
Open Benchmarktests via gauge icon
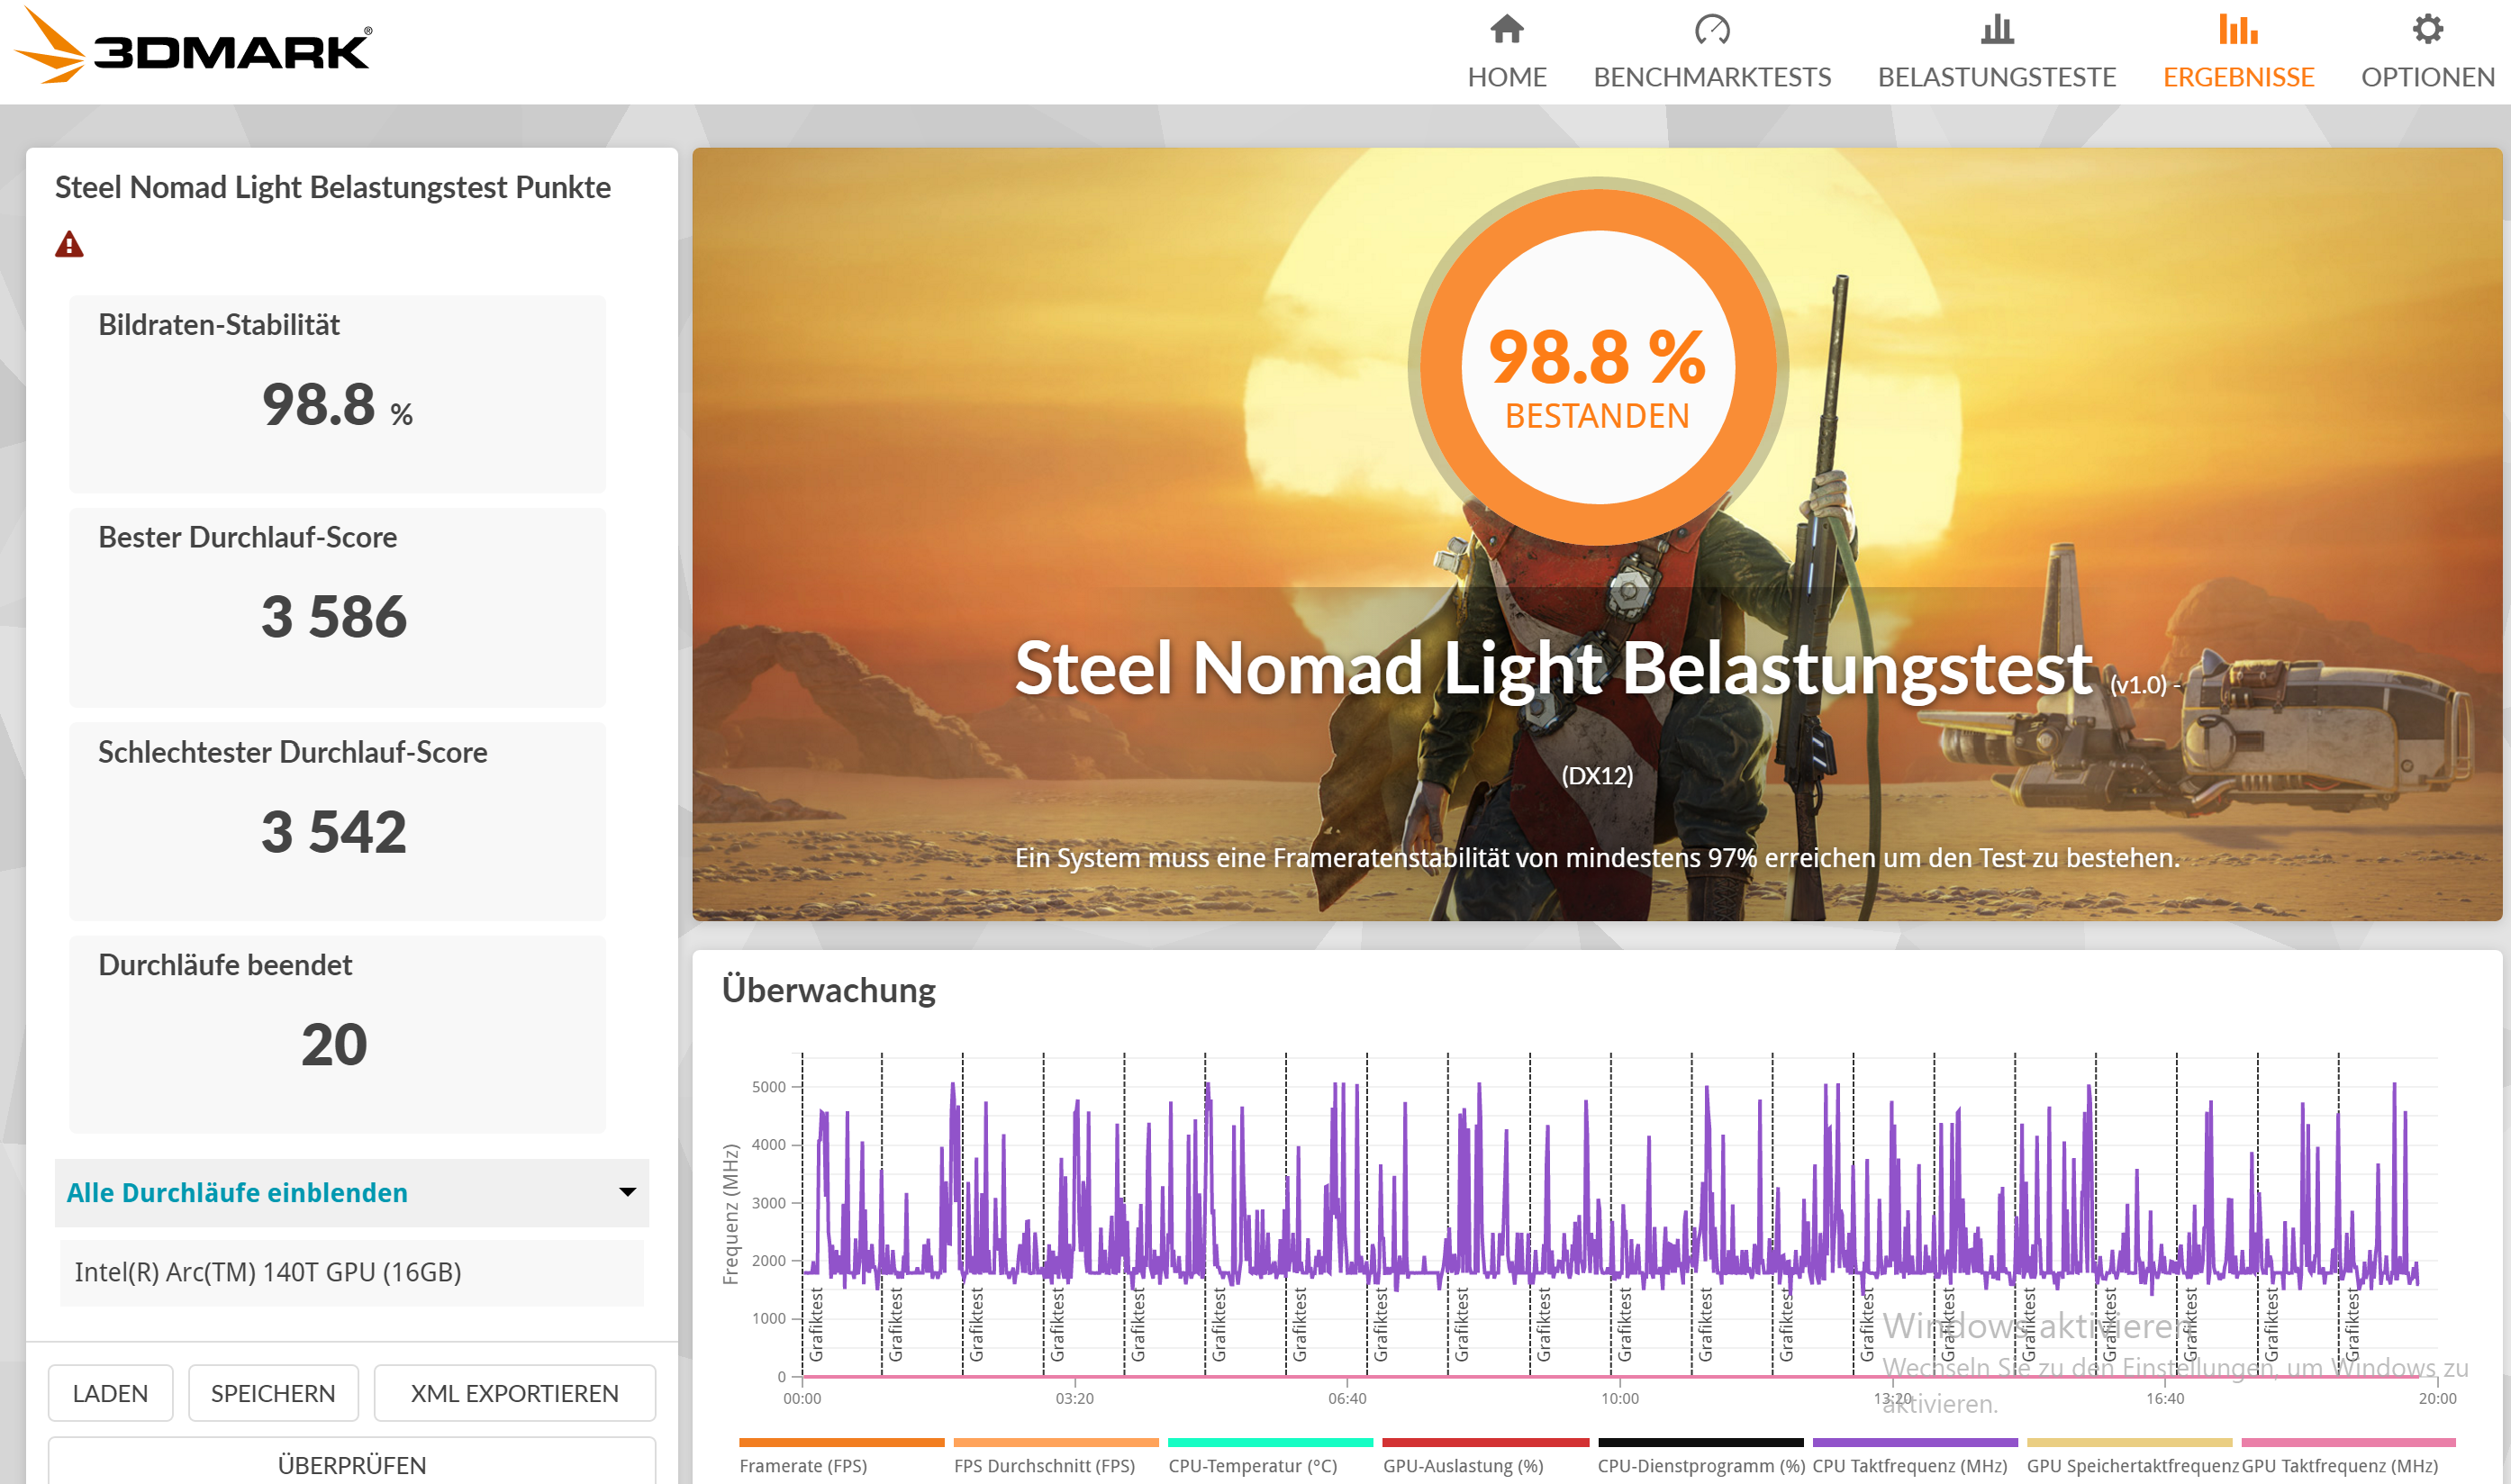click(x=1711, y=29)
